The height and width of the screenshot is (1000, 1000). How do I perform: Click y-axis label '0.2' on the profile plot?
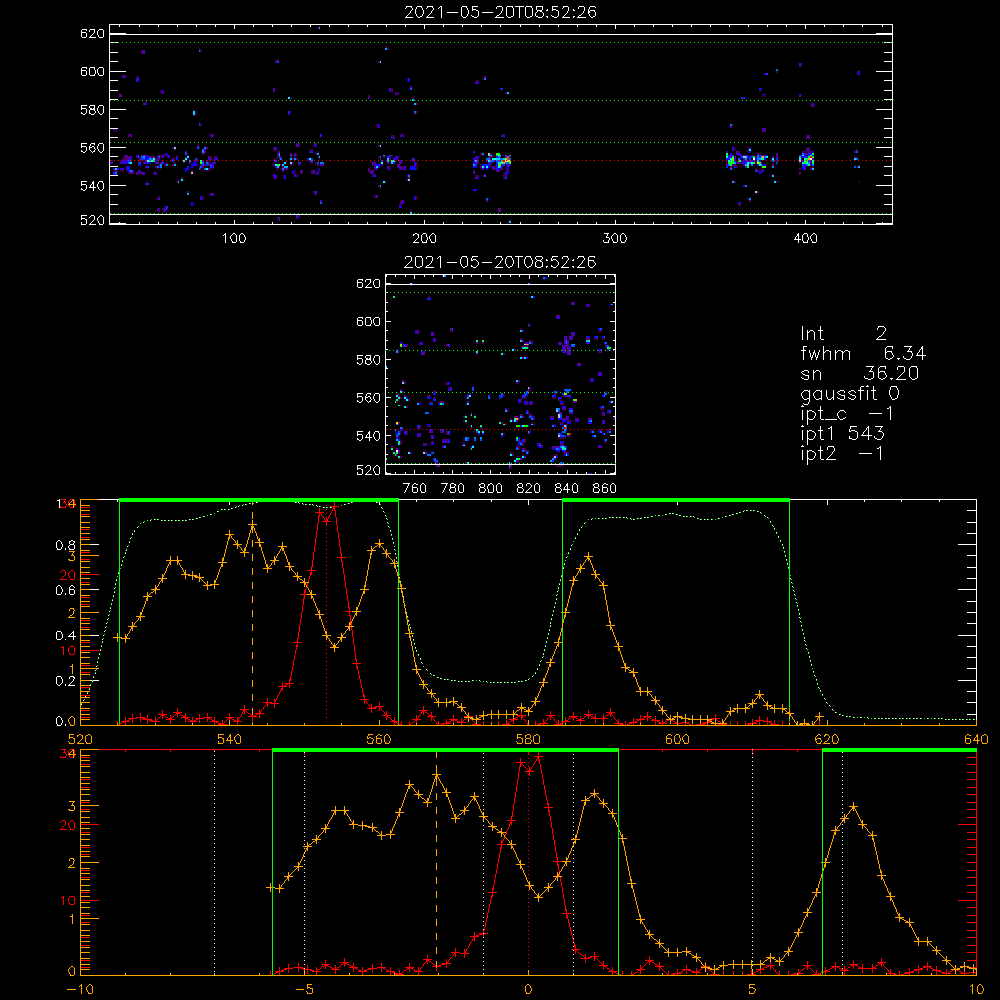[x=67, y=680]
